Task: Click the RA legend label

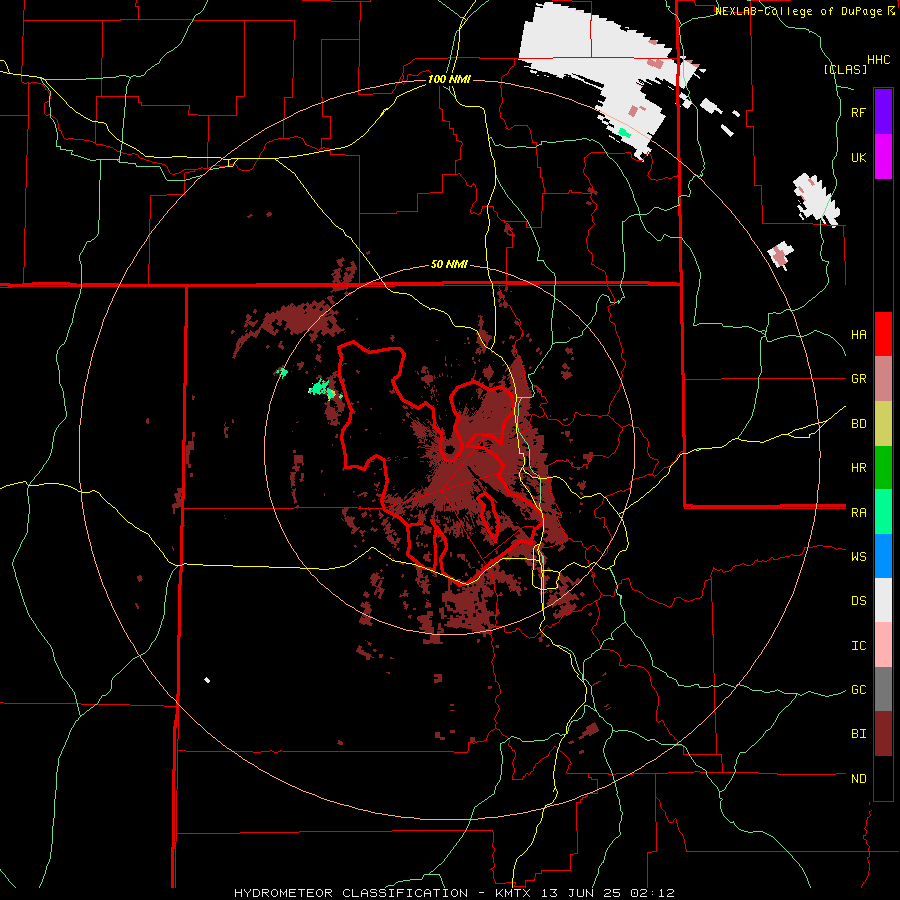Action: pos(858,513)
